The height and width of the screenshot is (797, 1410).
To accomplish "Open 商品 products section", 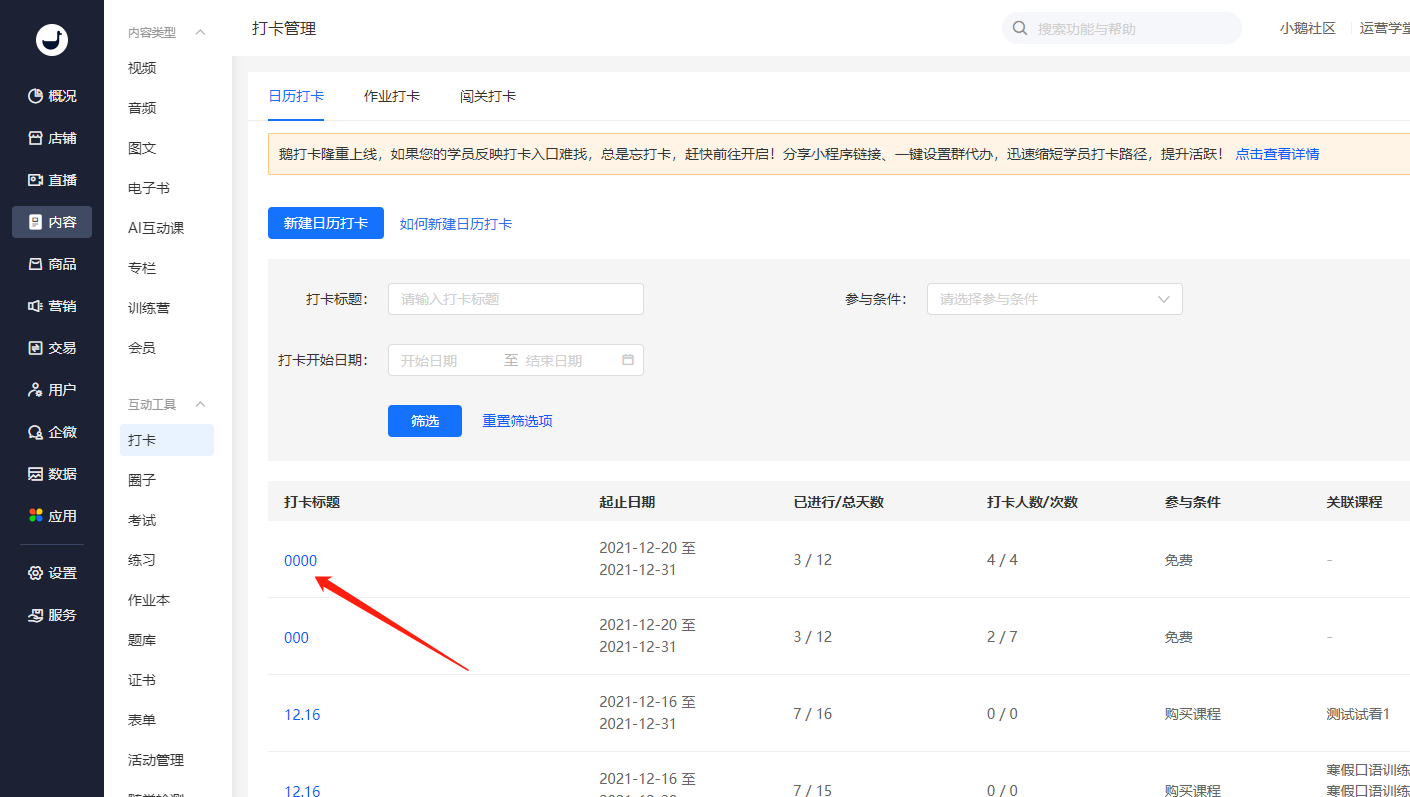I will 52,264.
